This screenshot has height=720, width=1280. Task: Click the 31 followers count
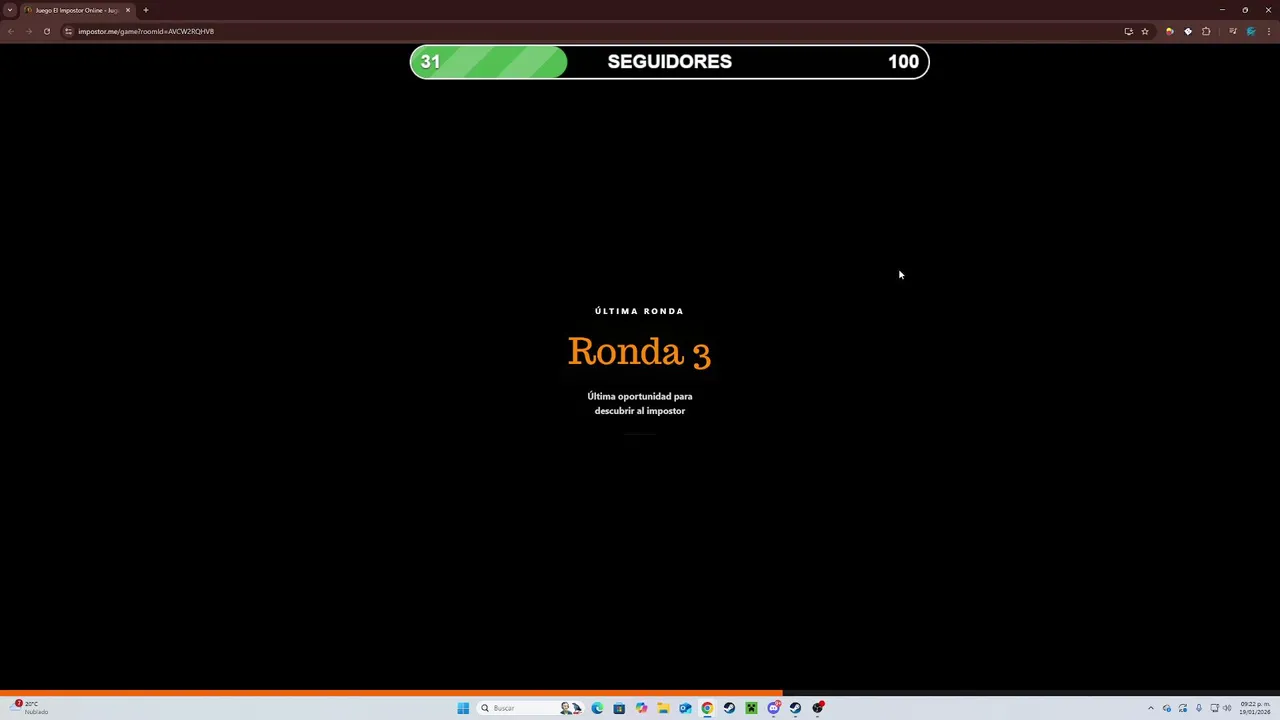point(430,62)
